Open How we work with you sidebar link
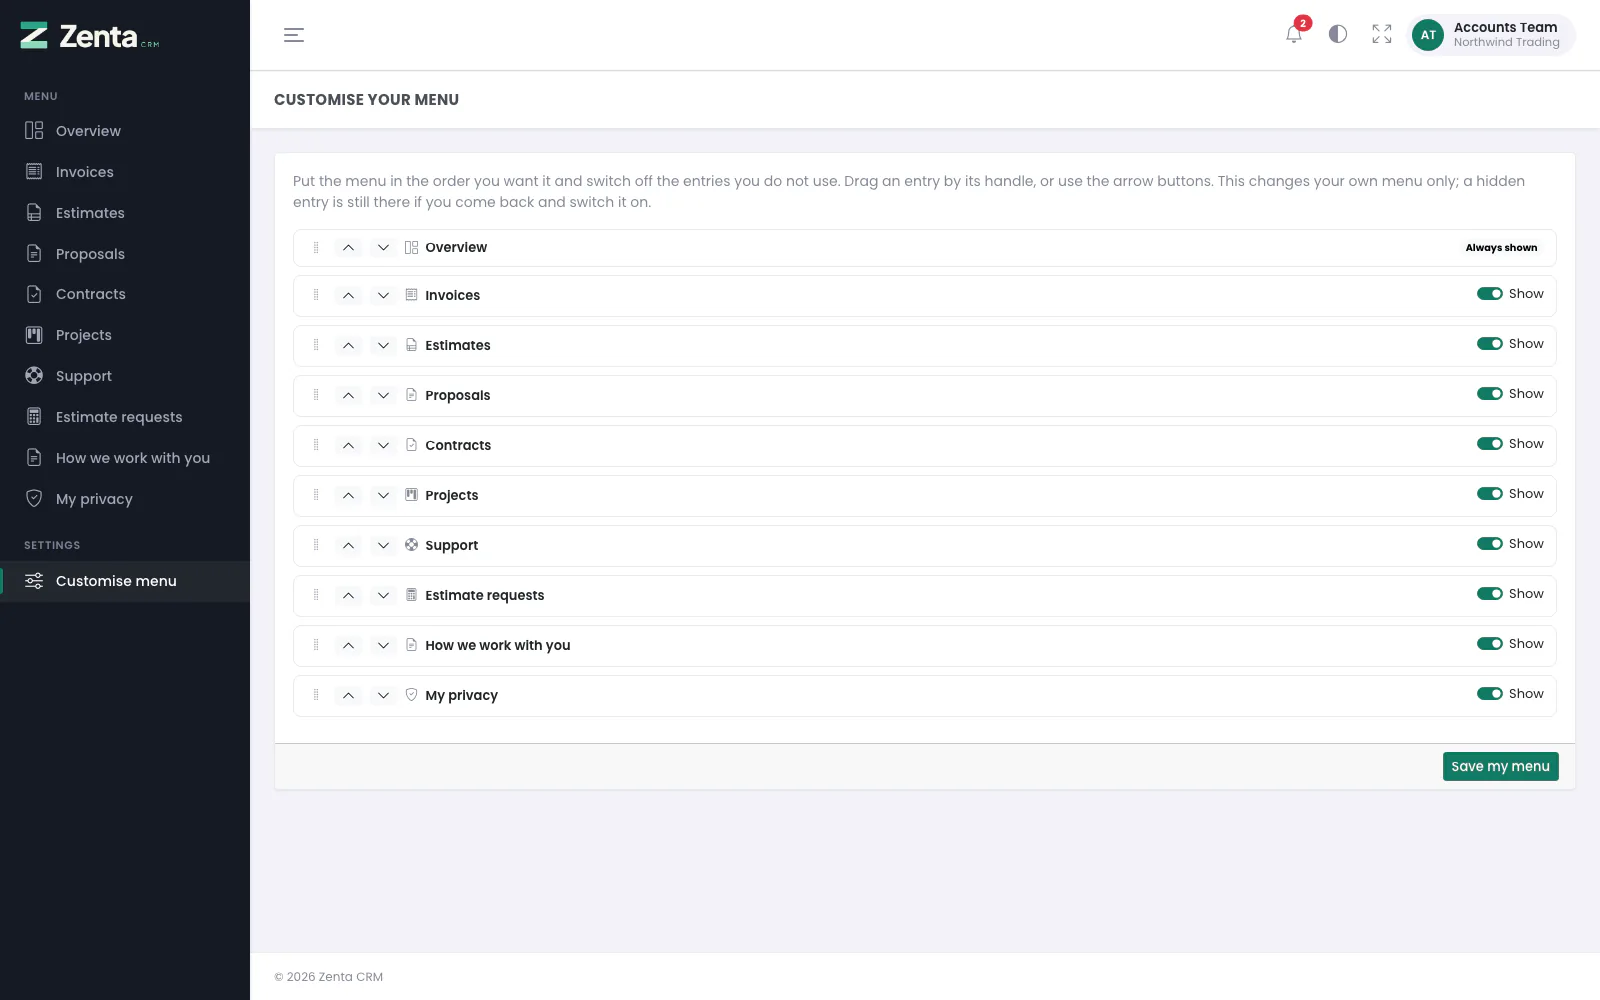 point(125,458)
